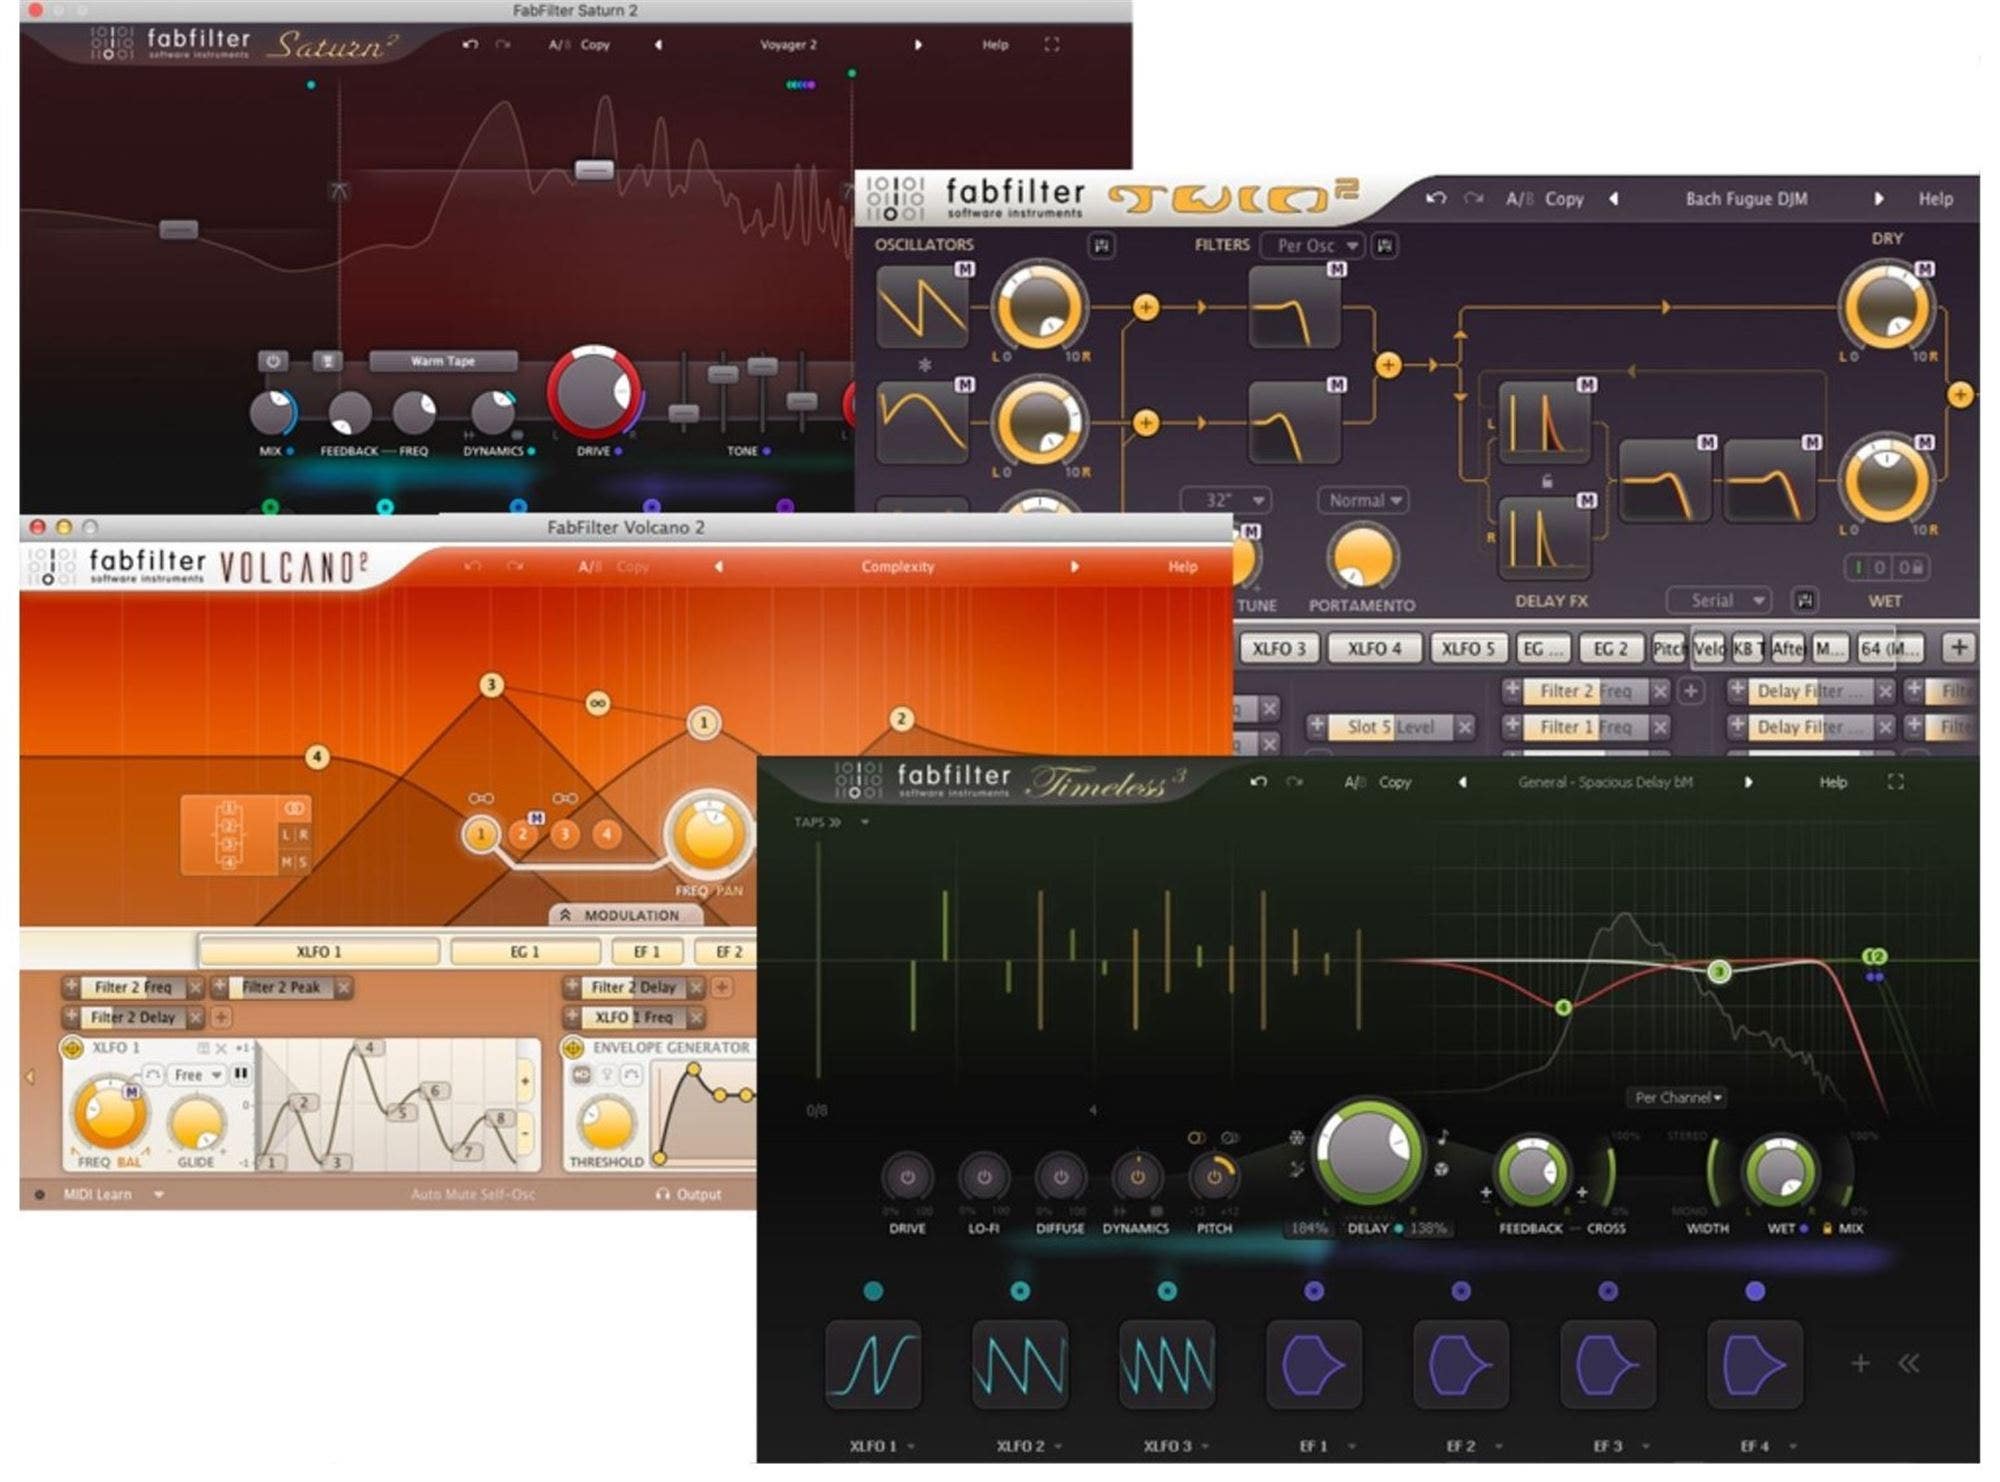This screenshot has width=2000, height=1482.
Task: Go to next preset in Volcano 2
Action: pyautogui.click(x=1074, y=567)
